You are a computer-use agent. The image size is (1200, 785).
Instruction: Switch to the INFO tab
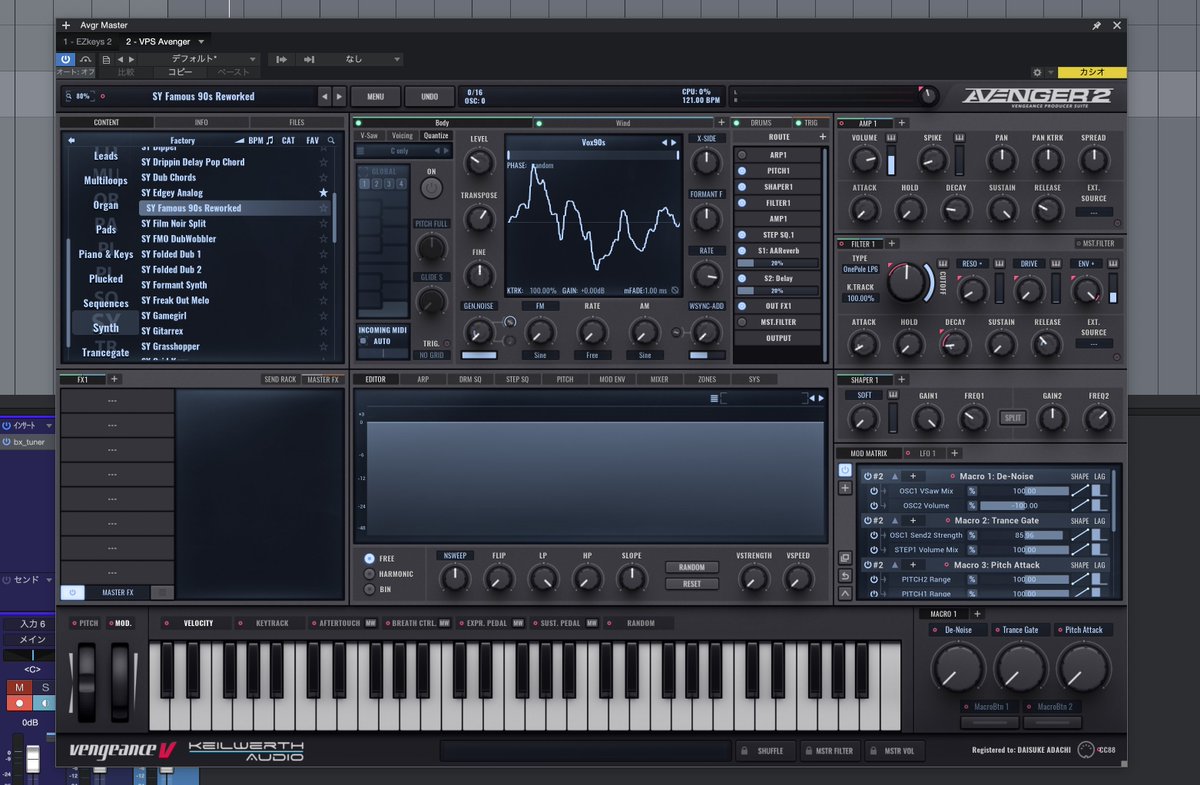tap(201, 123)
